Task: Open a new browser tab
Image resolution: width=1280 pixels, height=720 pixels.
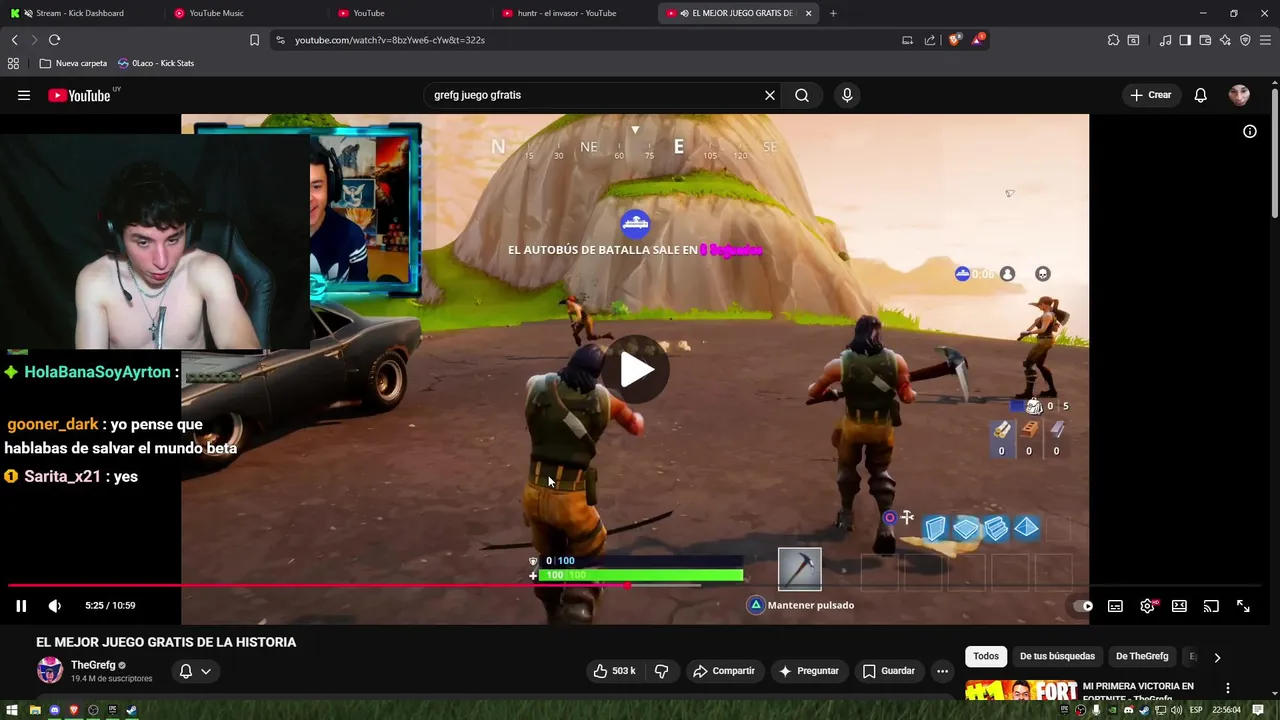Action: (x=833, y=13)
